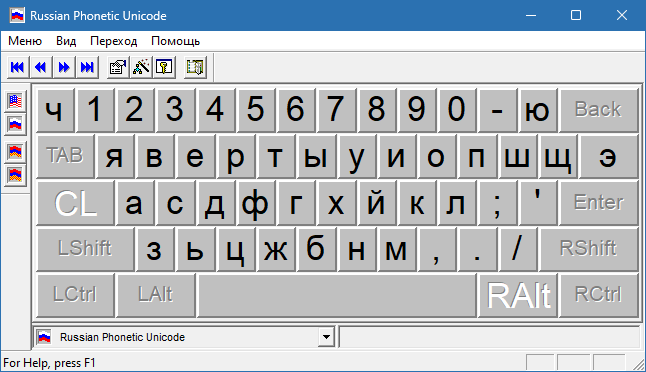The image size is (646, 372).
Task: Click the ь soft sign key
Action: click(195, 249)
